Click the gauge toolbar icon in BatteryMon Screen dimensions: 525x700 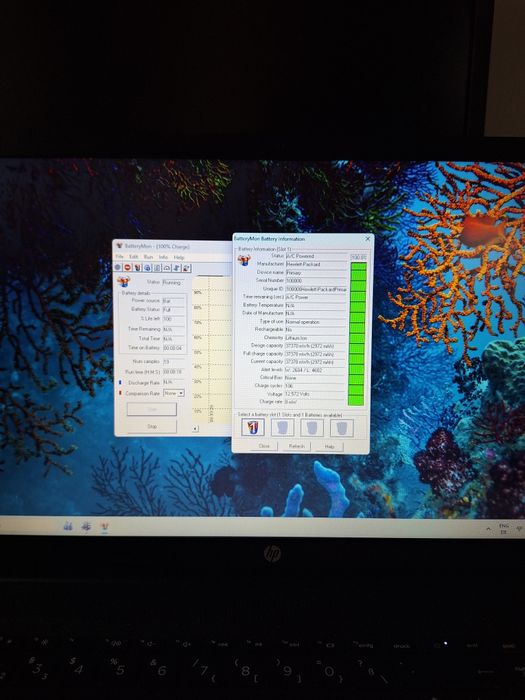pos(167,268)
